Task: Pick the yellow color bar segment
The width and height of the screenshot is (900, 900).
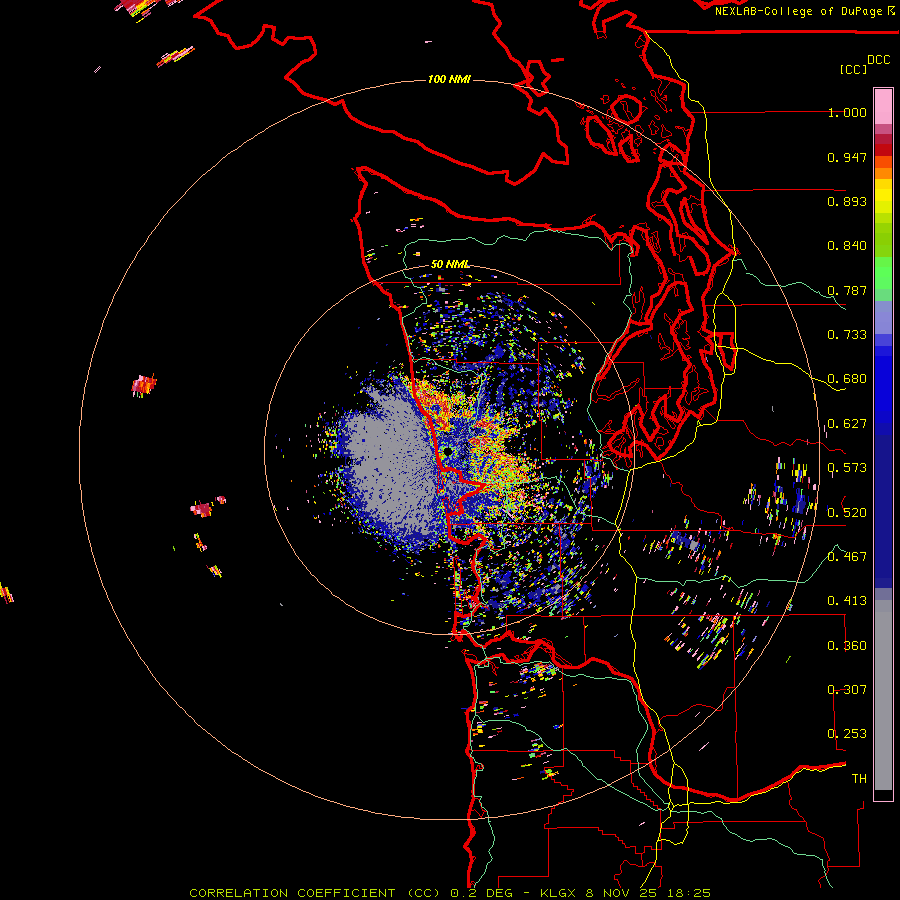Action: (883, 195)
